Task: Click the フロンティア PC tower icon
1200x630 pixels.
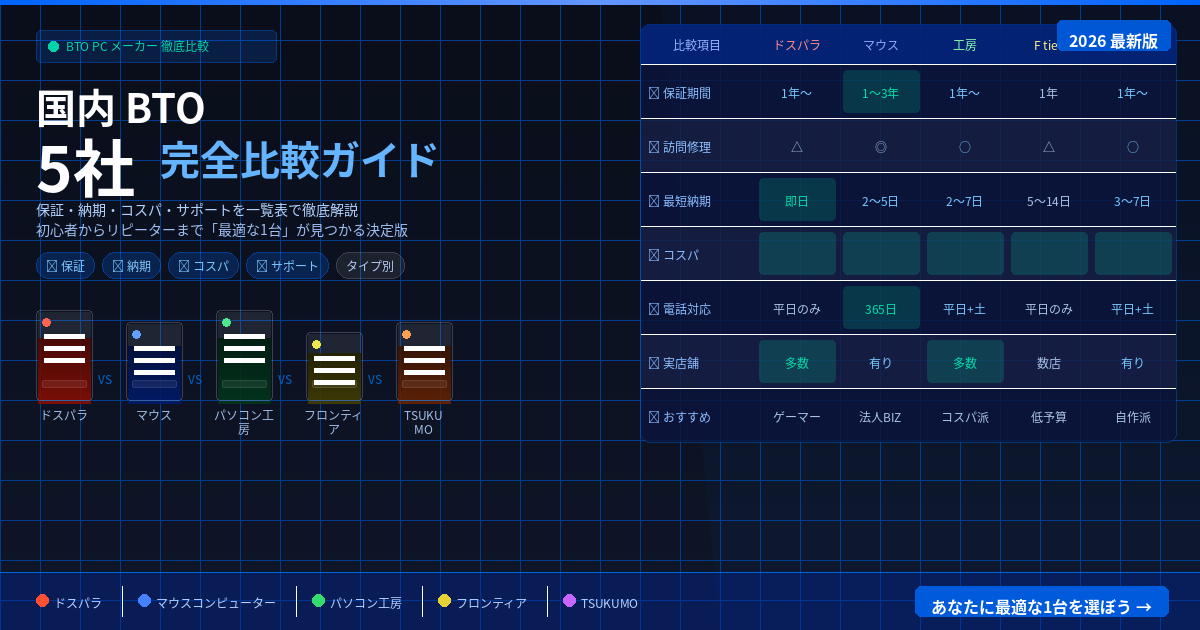Action: [334, 367]
